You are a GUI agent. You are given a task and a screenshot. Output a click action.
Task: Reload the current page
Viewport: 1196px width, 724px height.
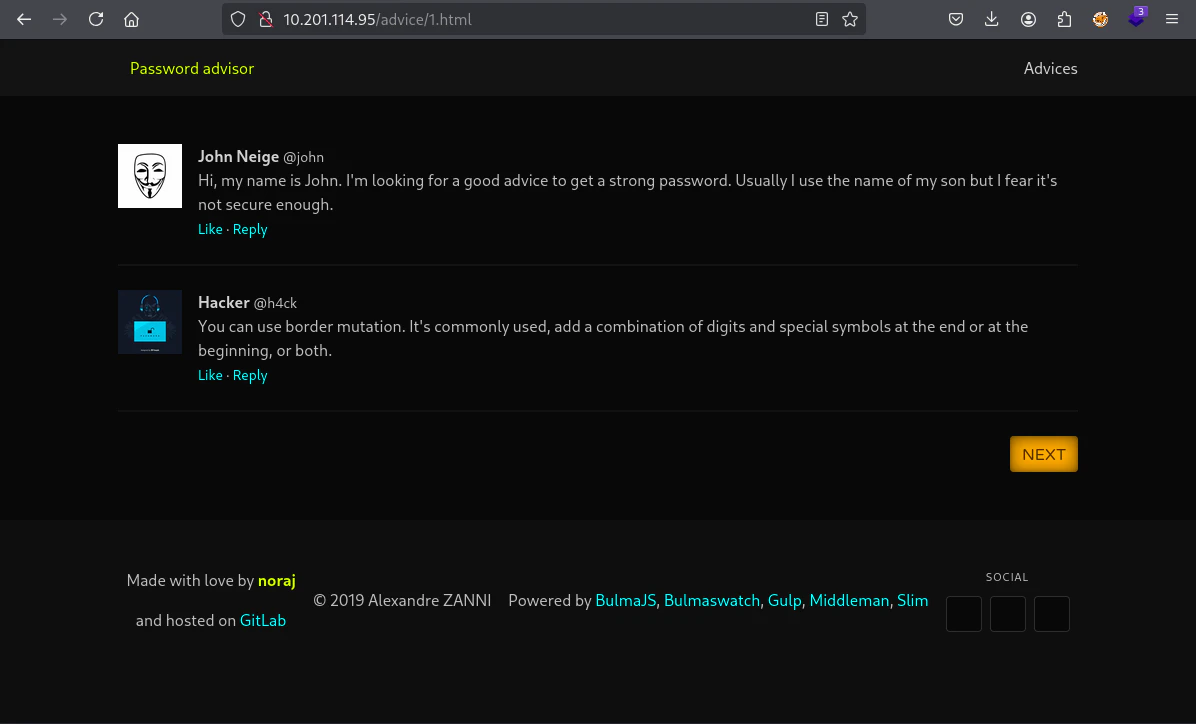click(96, 20)
